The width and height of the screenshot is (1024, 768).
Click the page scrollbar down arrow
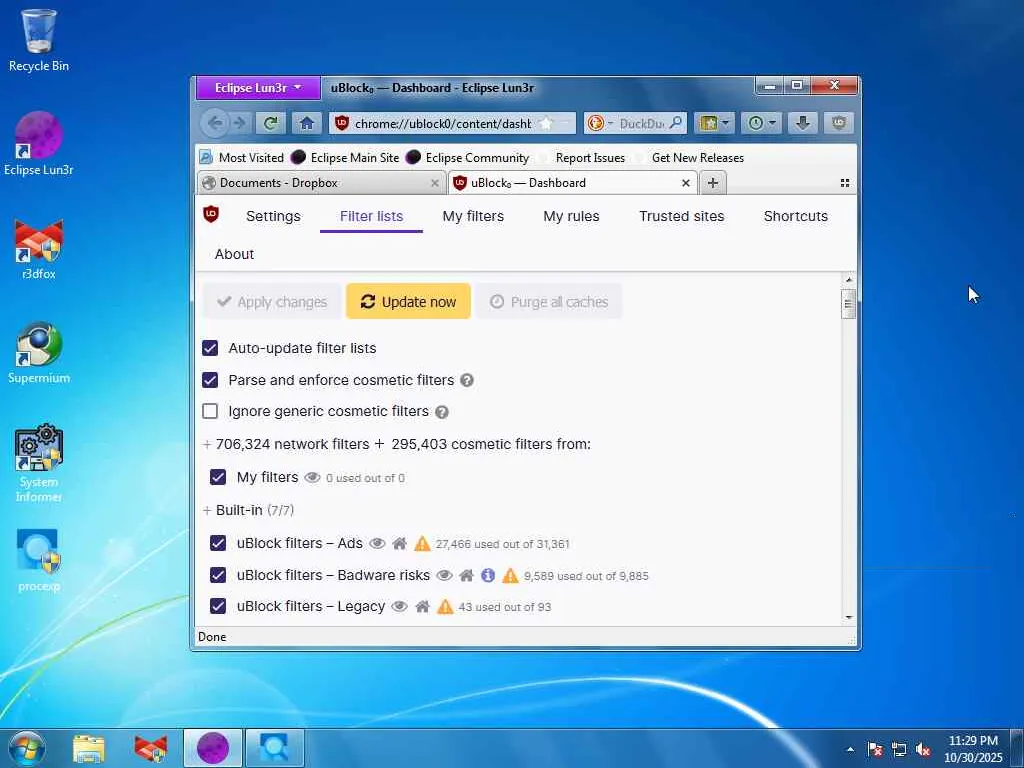click(x=849, y=617)
